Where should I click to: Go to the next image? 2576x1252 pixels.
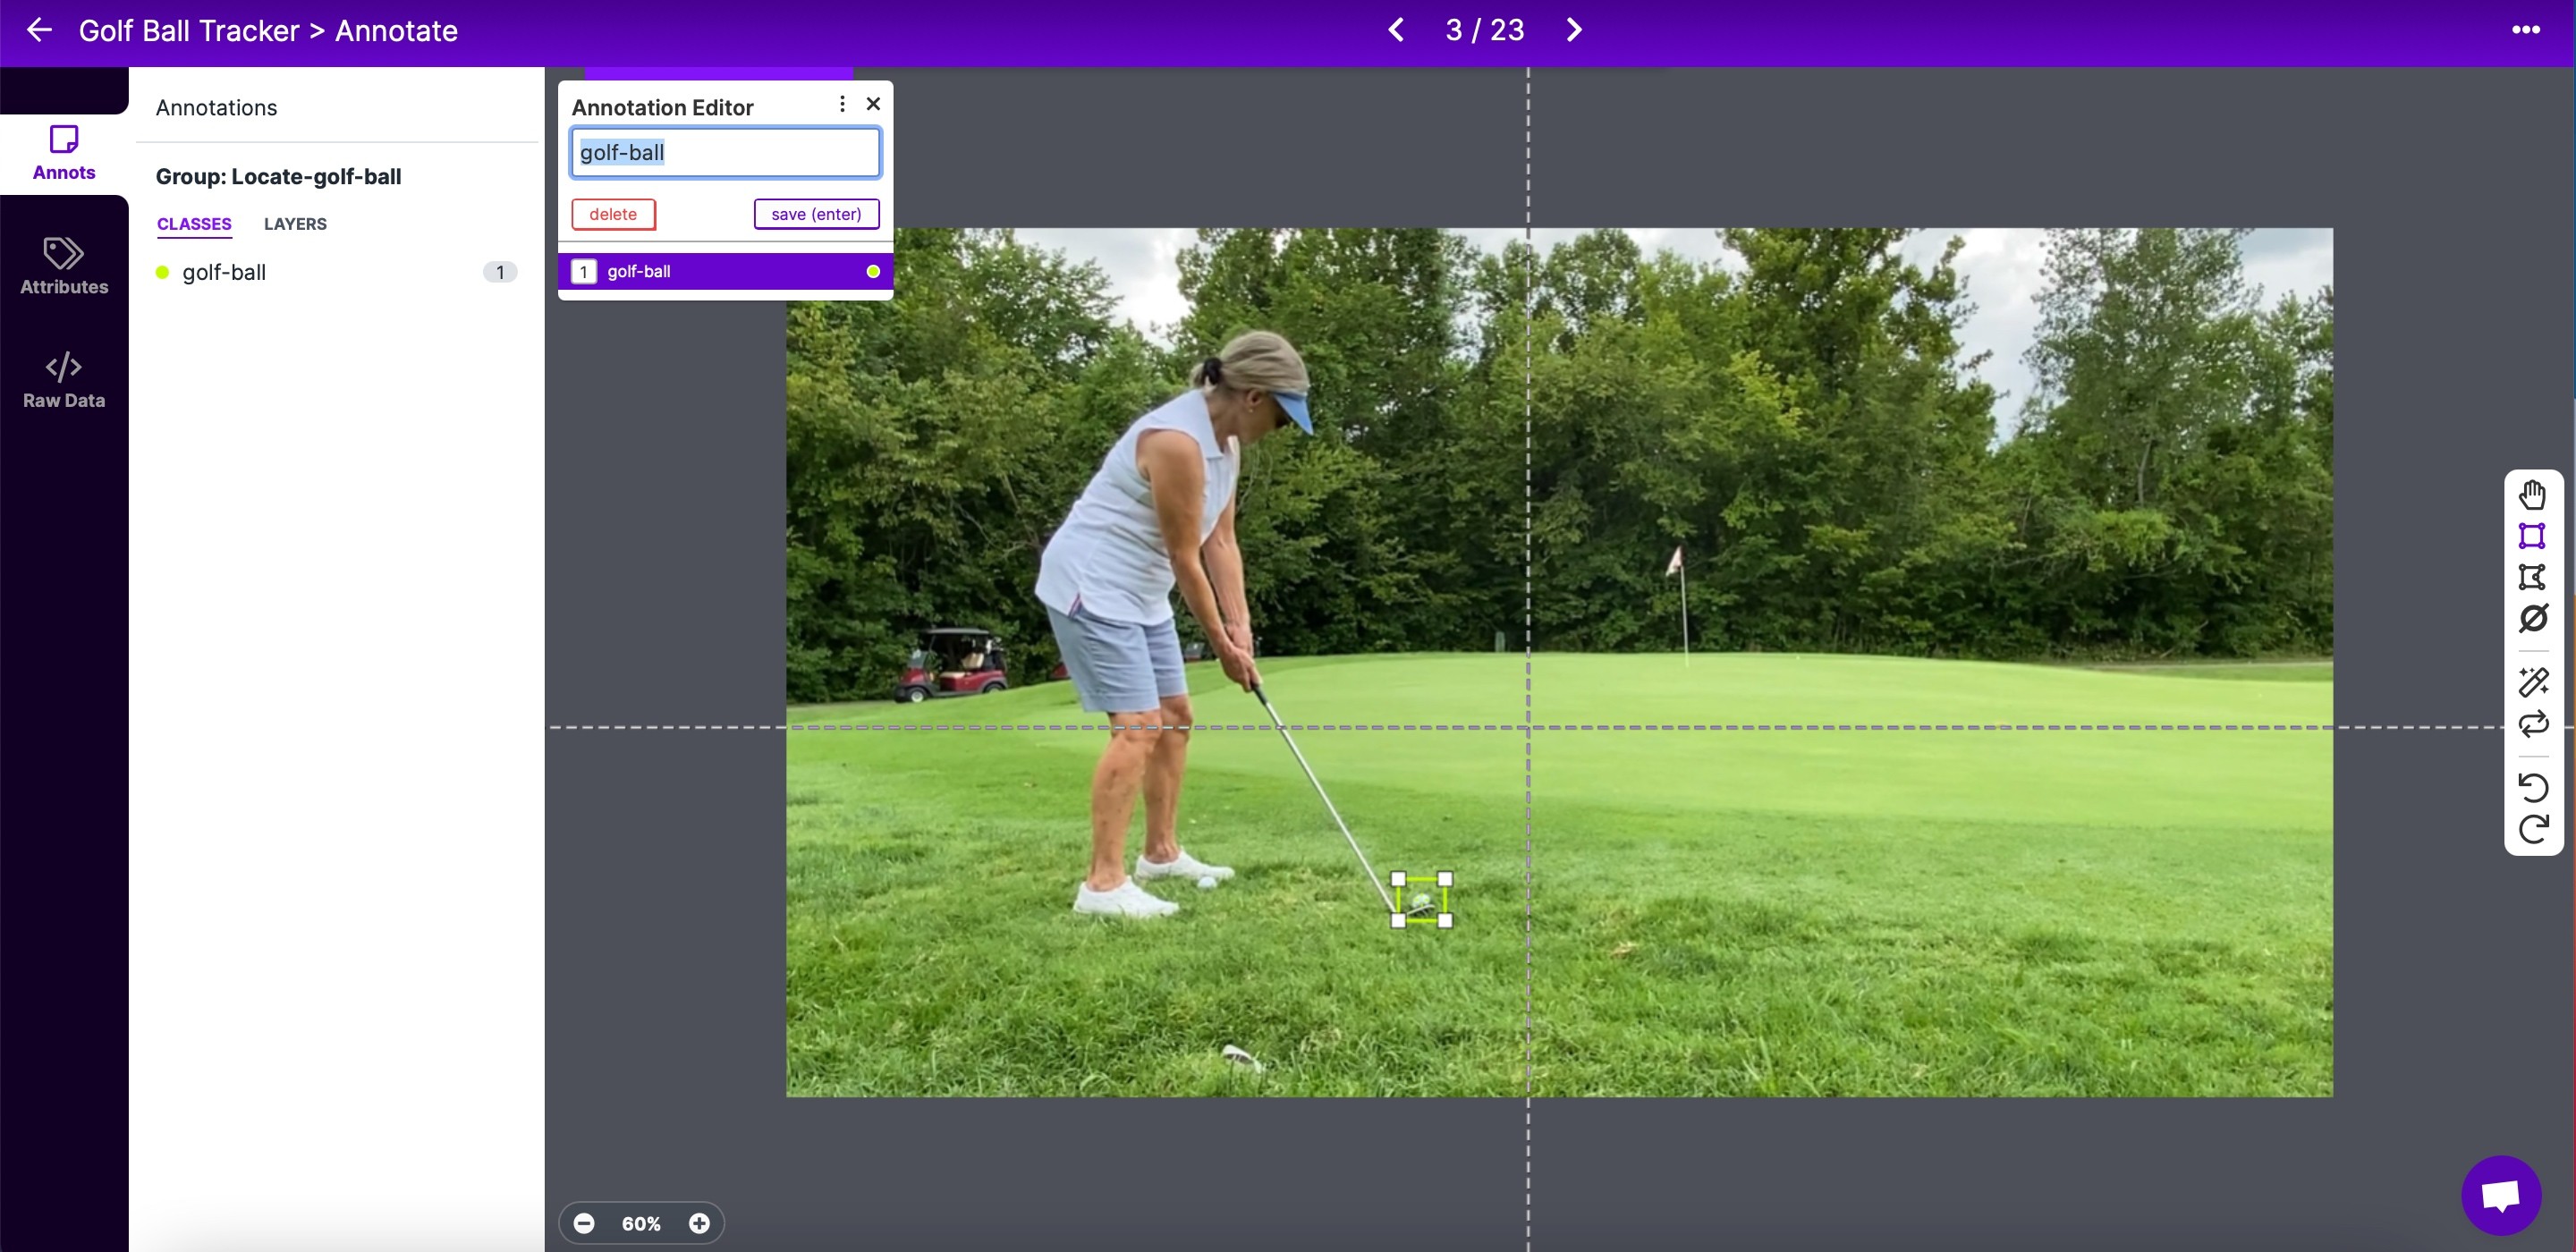pos(1574,30)
